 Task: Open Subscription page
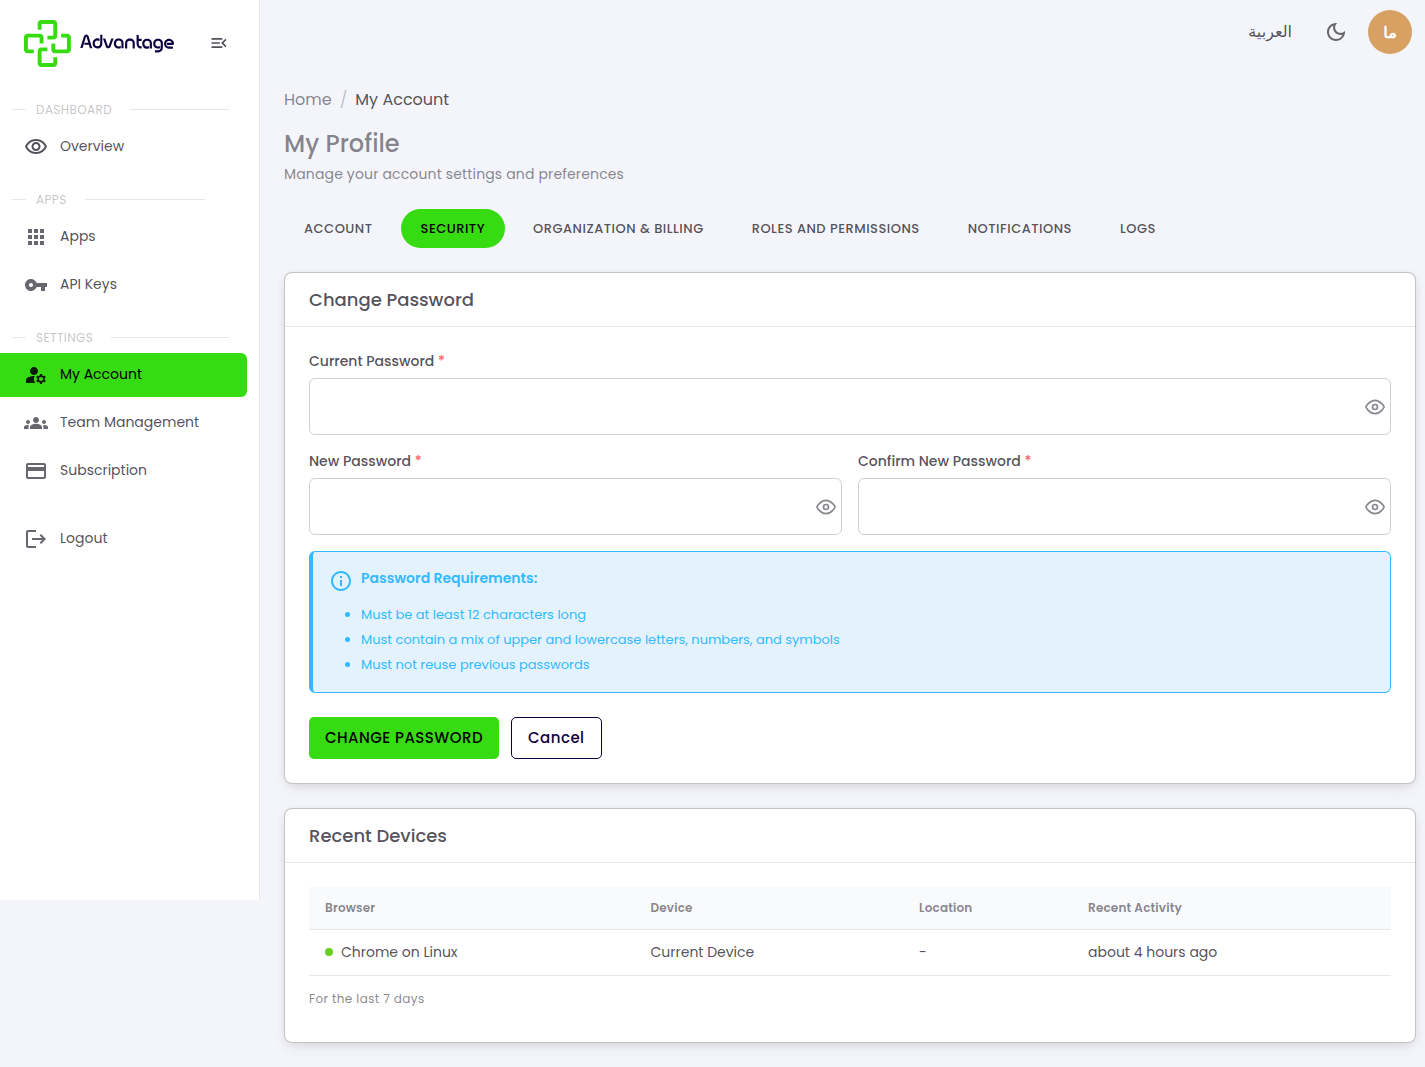pyautogui.click(x=124, y=471)
